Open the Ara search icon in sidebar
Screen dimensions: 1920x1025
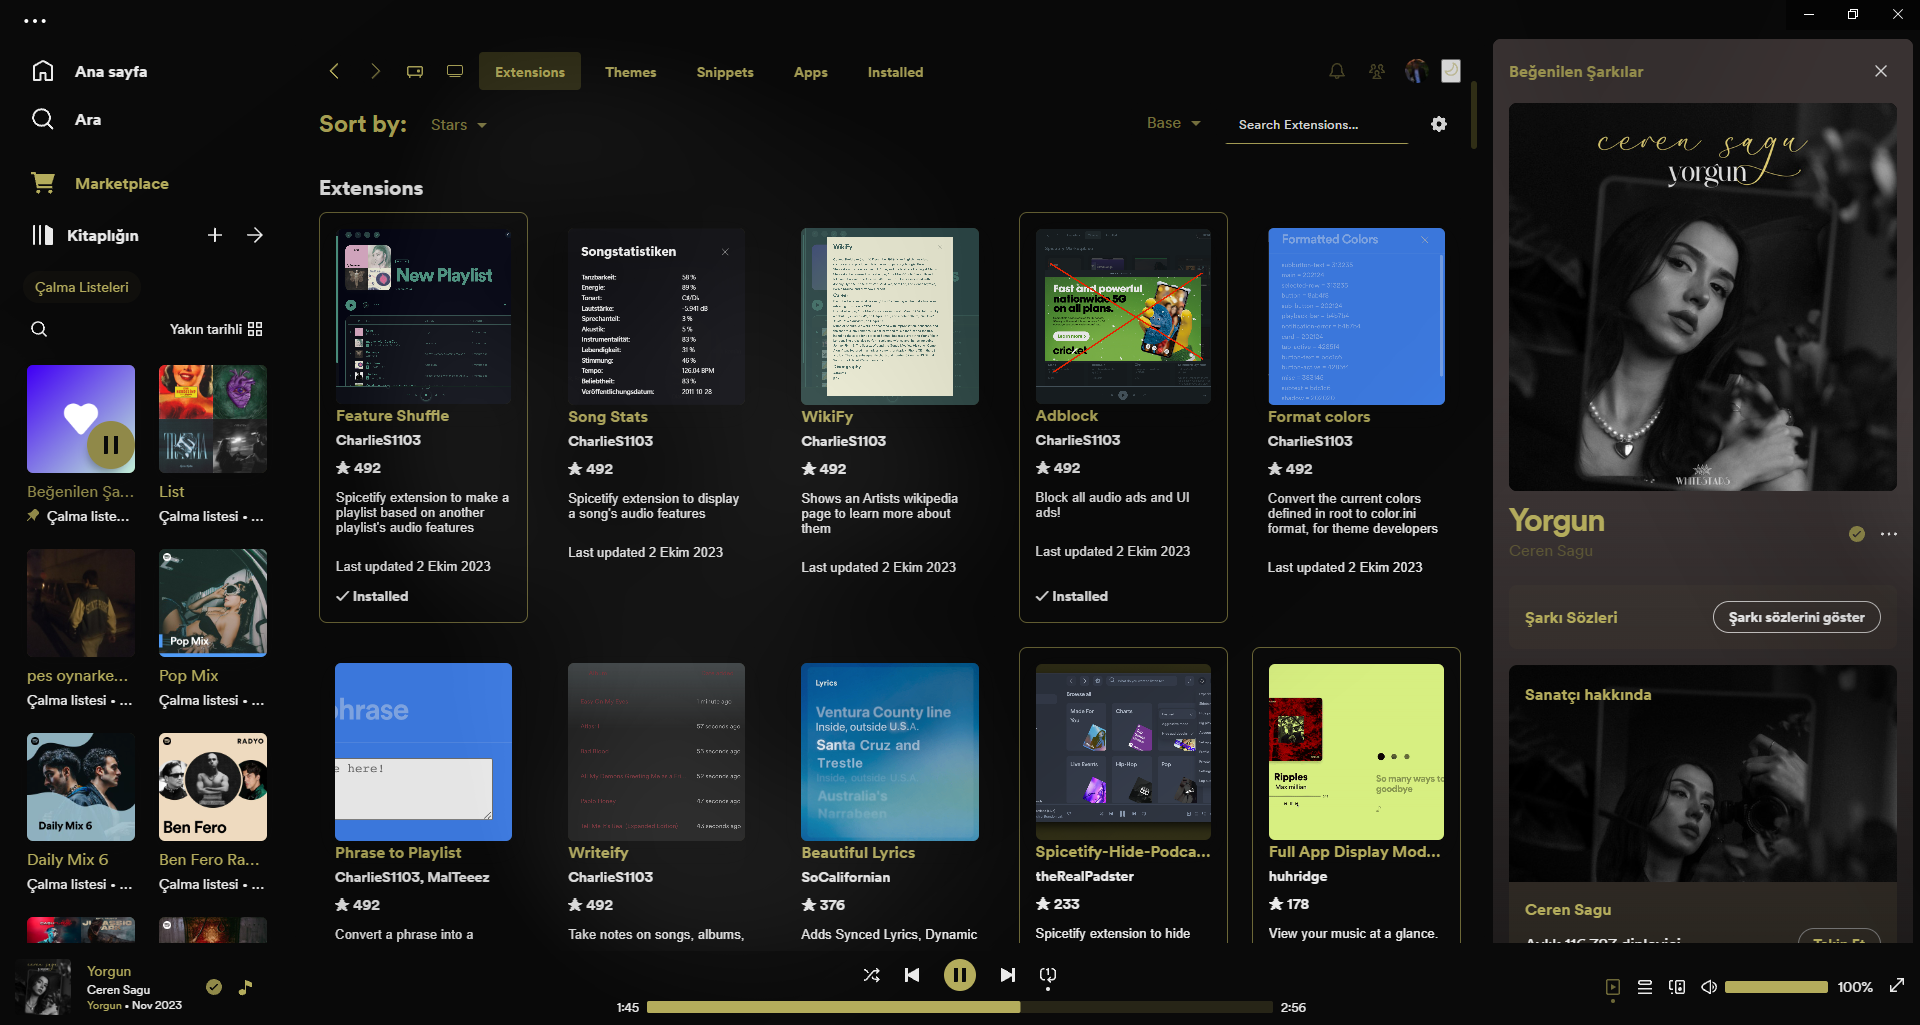43,119
